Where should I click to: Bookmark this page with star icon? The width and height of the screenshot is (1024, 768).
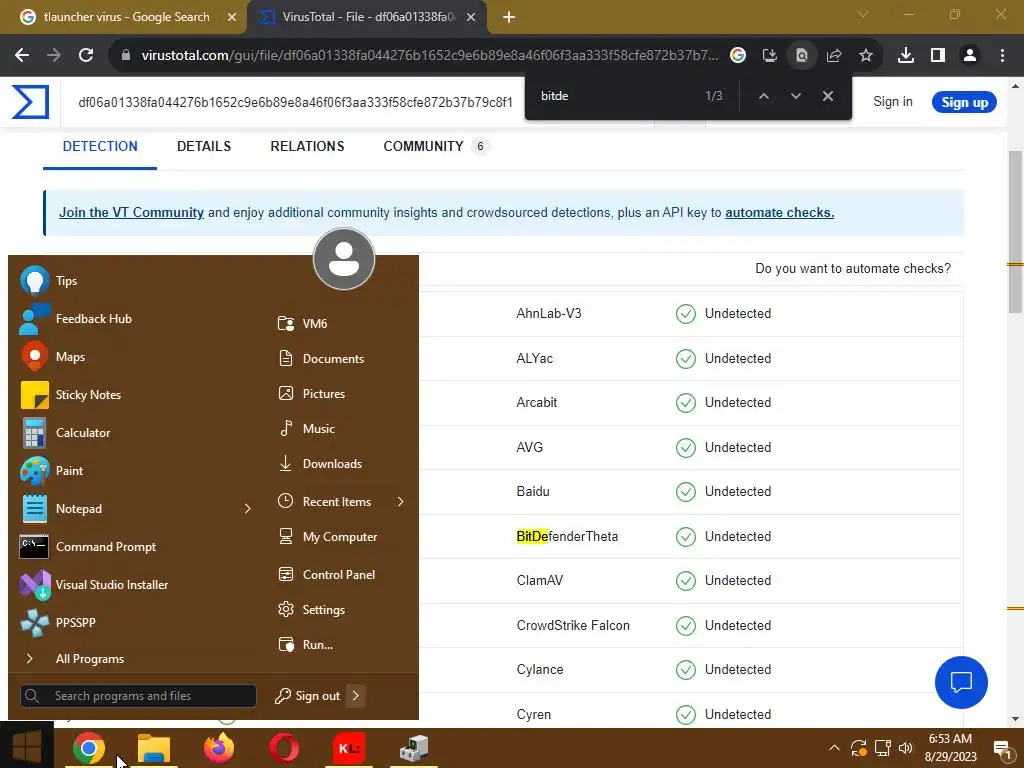click(x=865, y=56)
